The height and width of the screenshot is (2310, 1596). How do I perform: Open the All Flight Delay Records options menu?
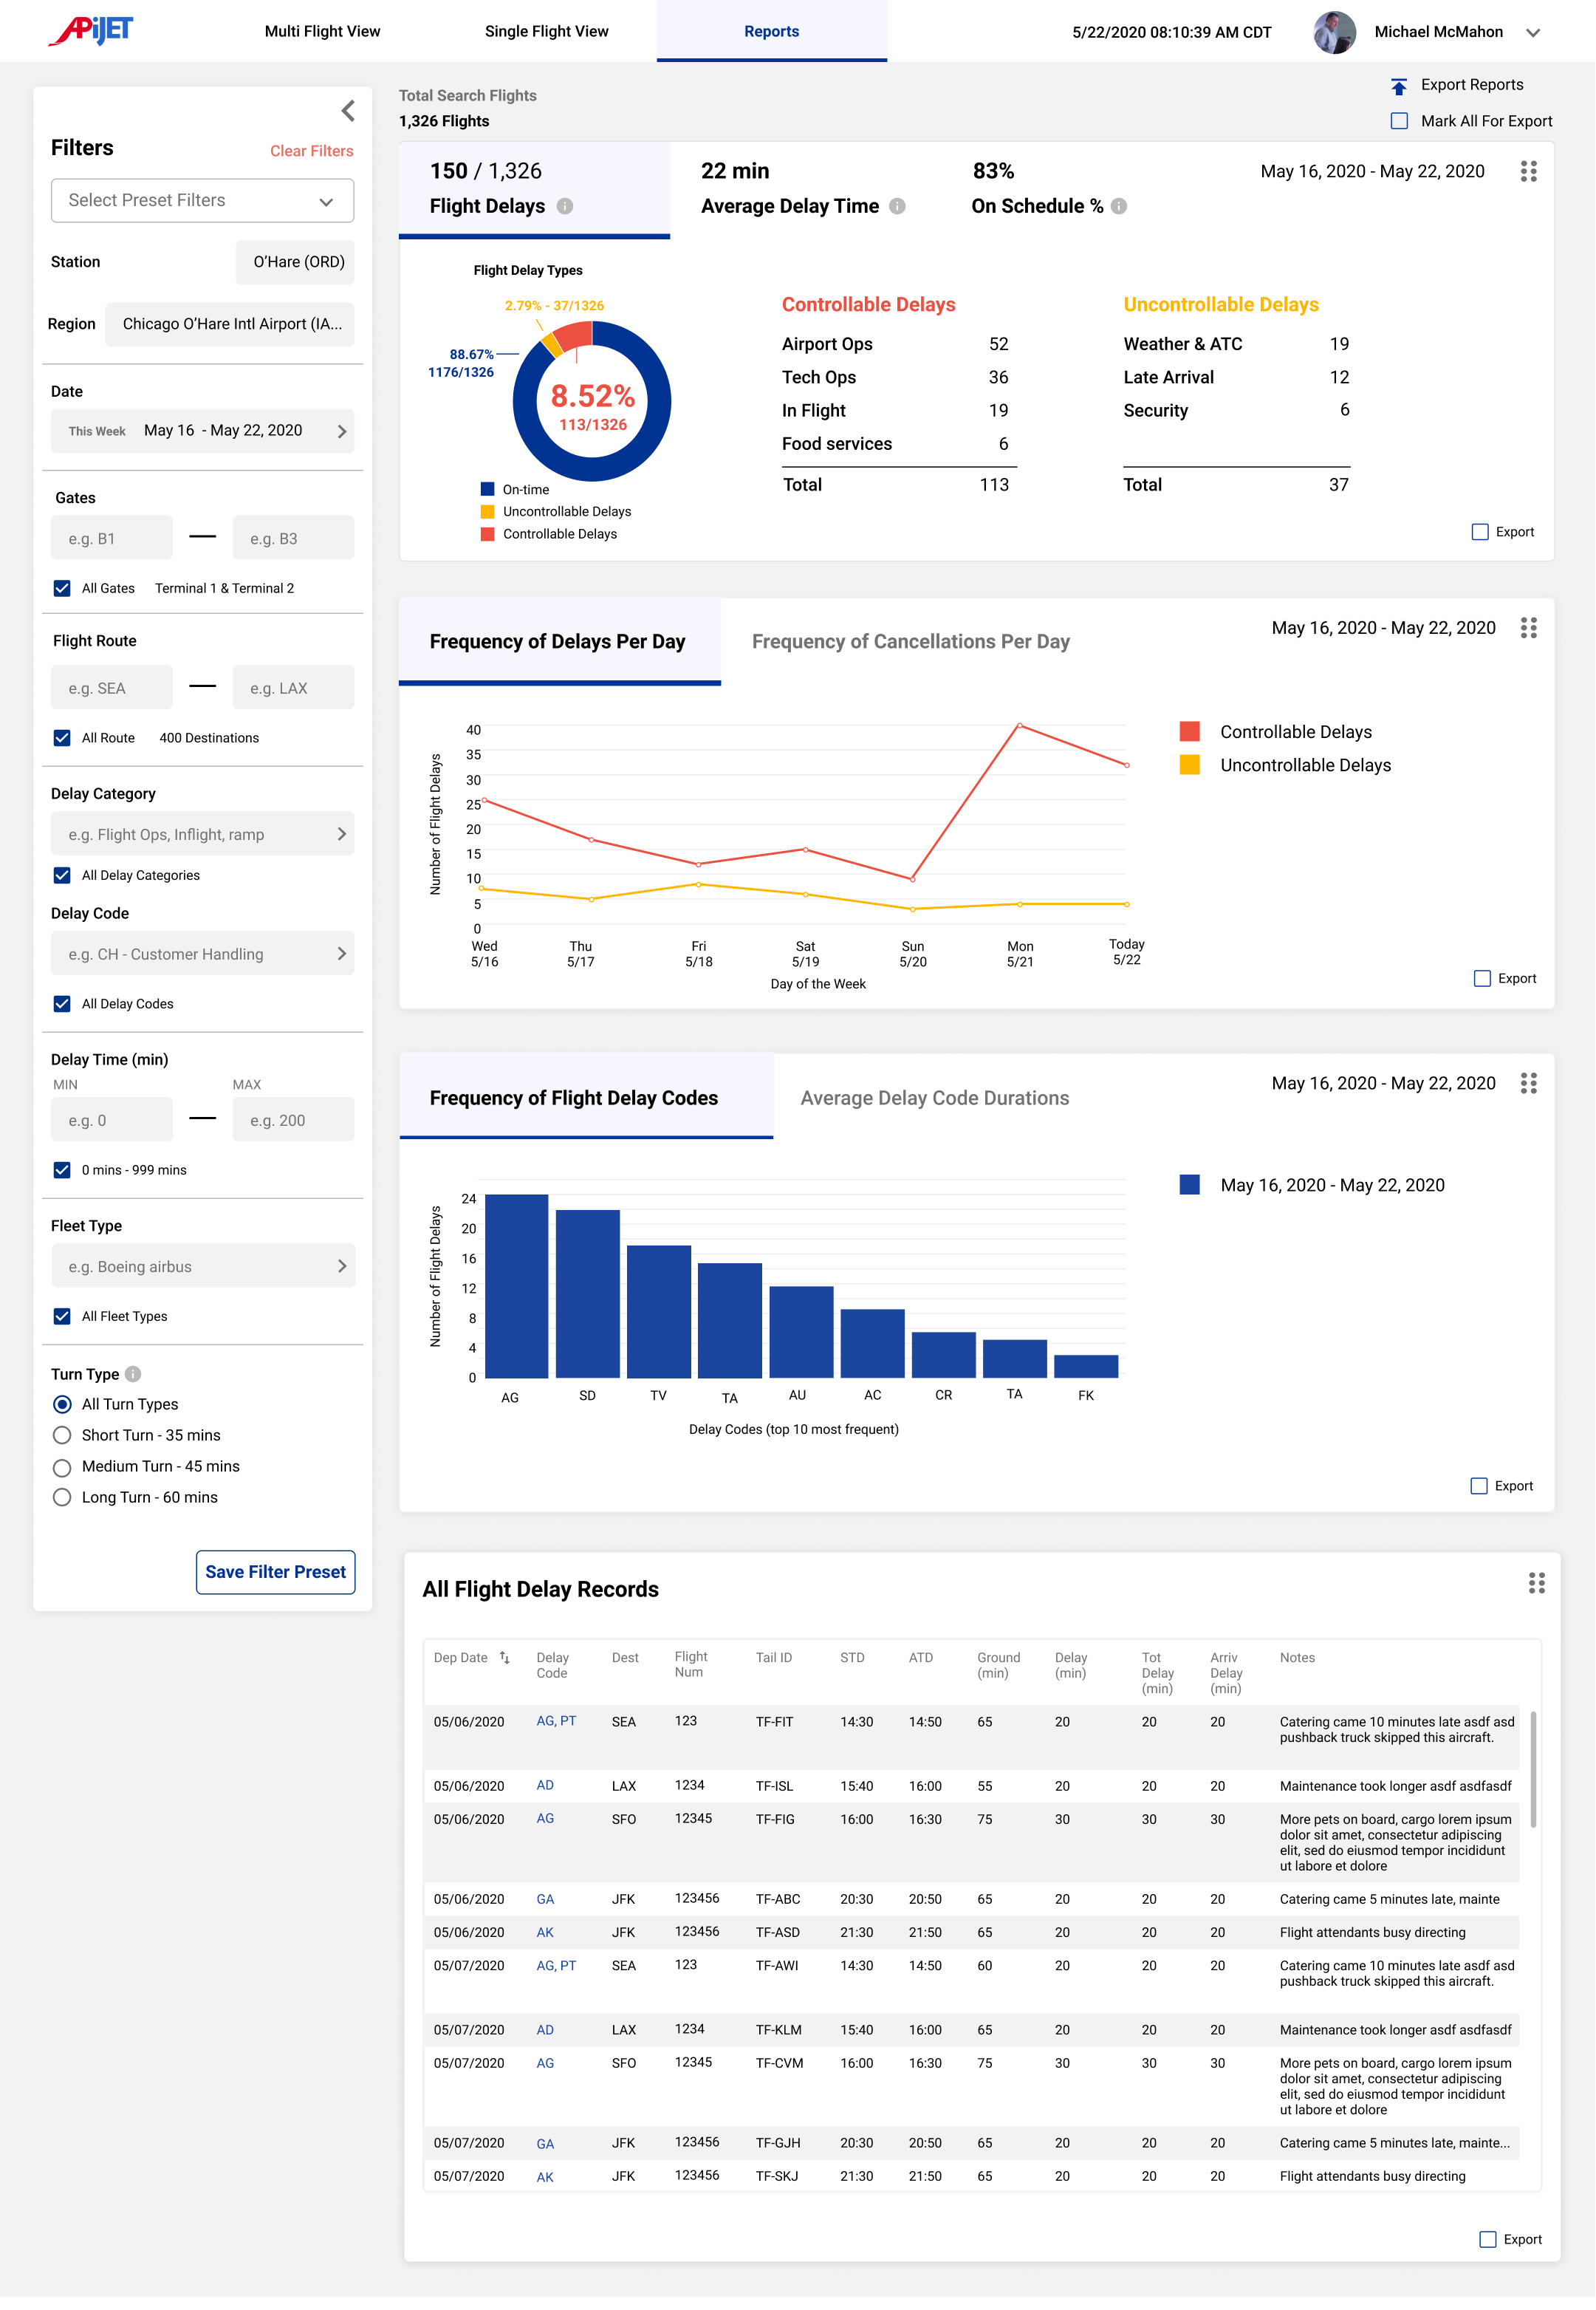(x=1536, y=1583)
